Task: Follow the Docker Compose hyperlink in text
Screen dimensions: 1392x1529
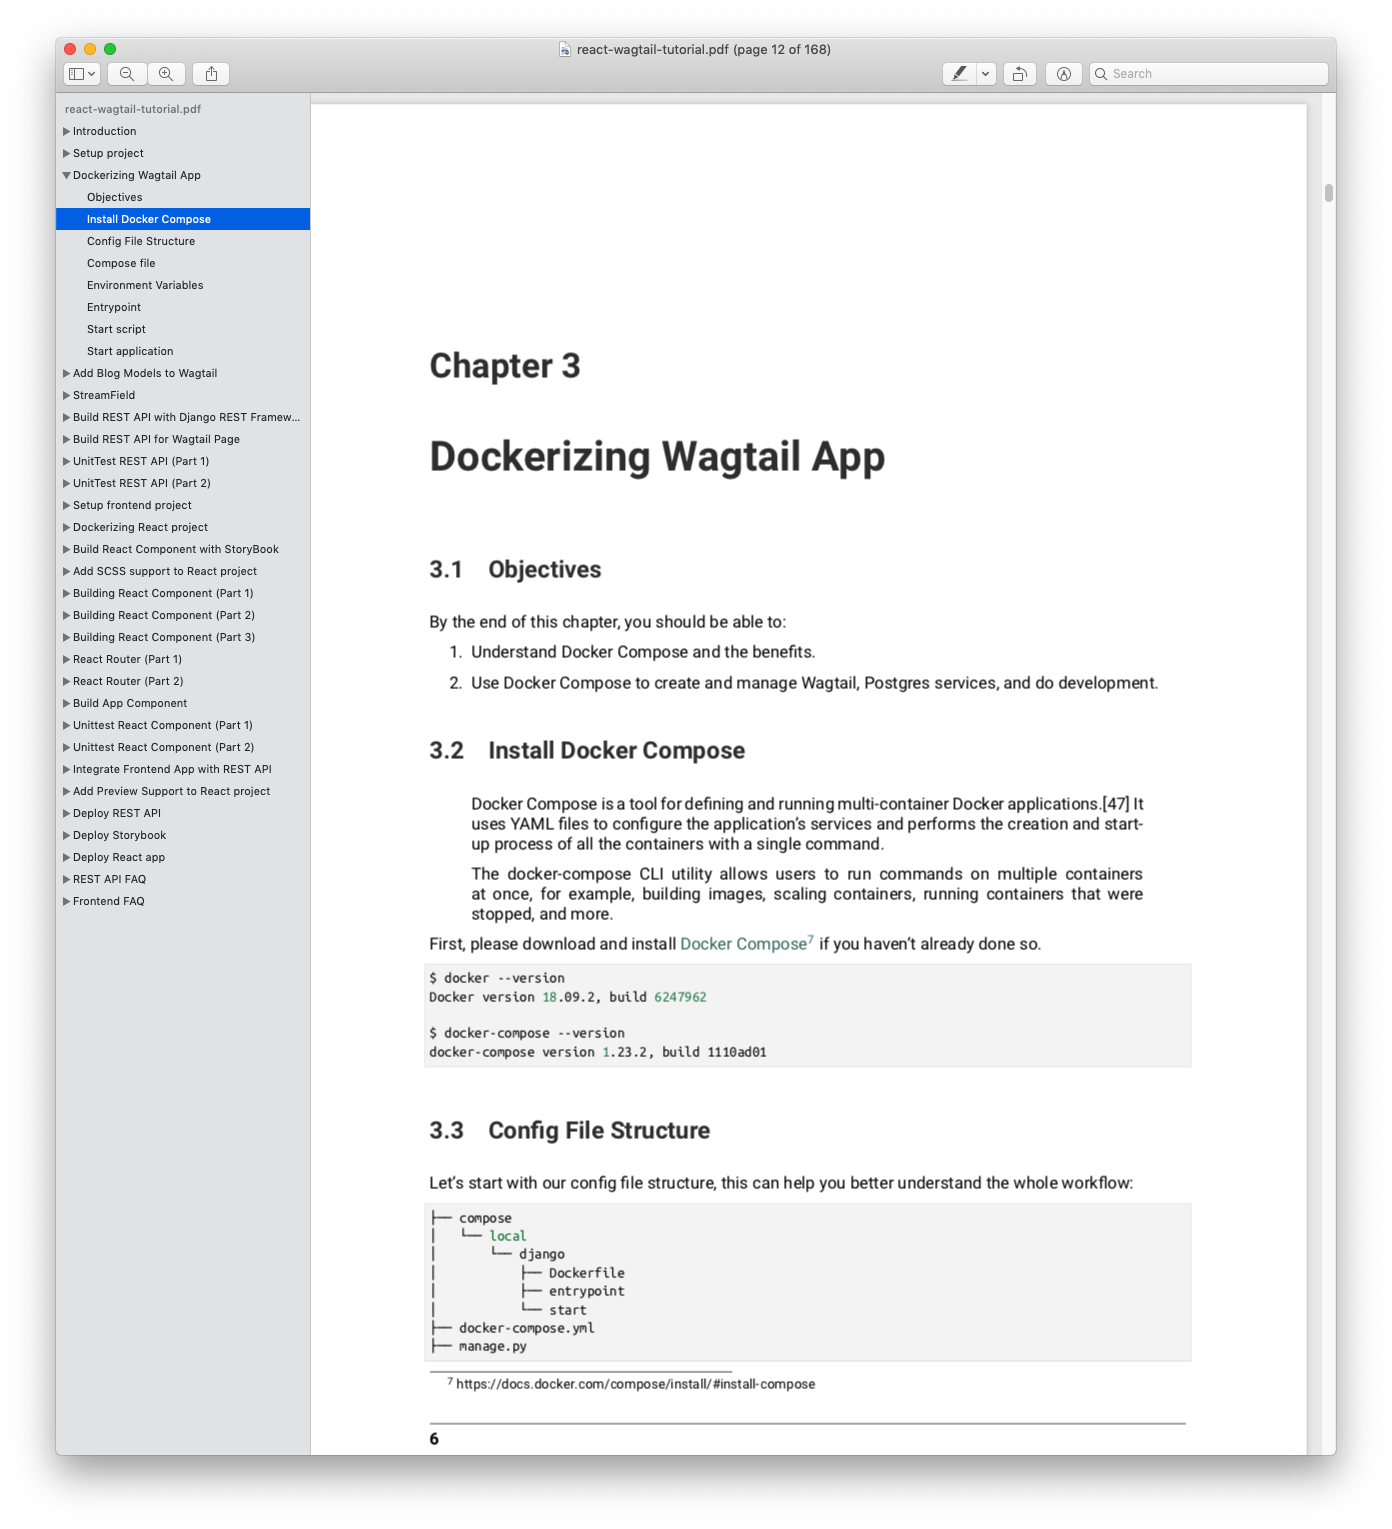Action: tap(743, 944)
